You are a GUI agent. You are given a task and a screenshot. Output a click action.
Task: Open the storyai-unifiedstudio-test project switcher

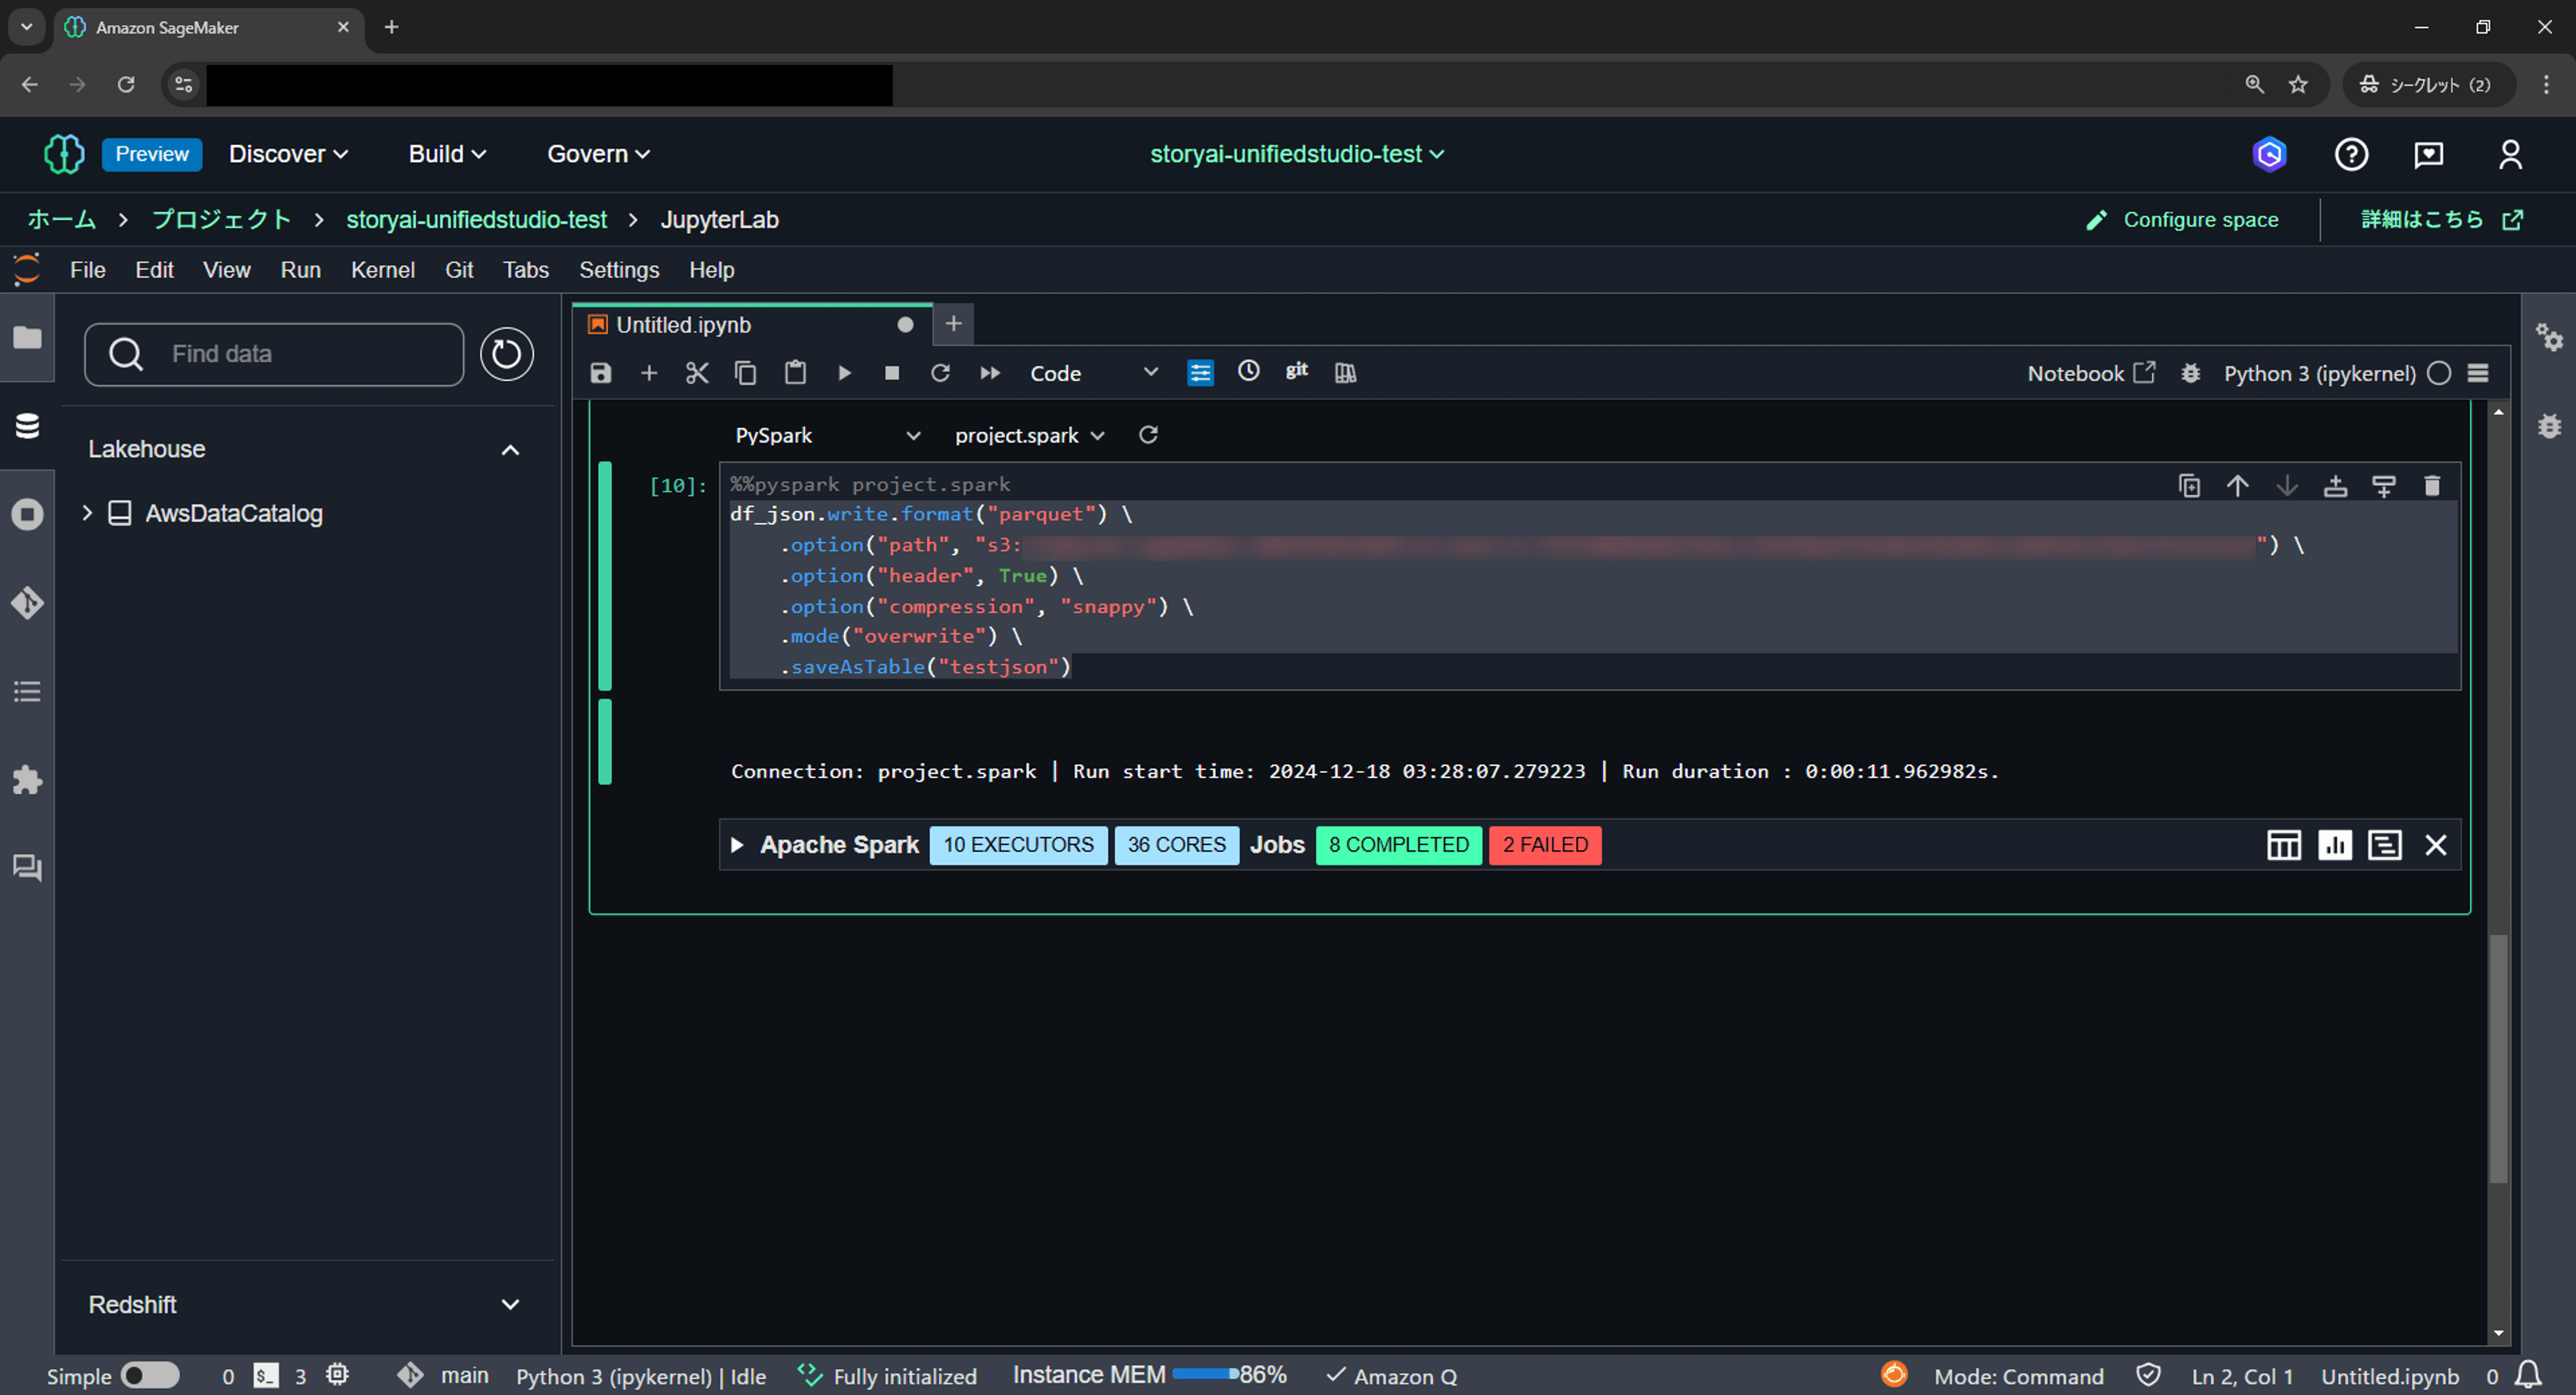click(x=1296, y=154)
